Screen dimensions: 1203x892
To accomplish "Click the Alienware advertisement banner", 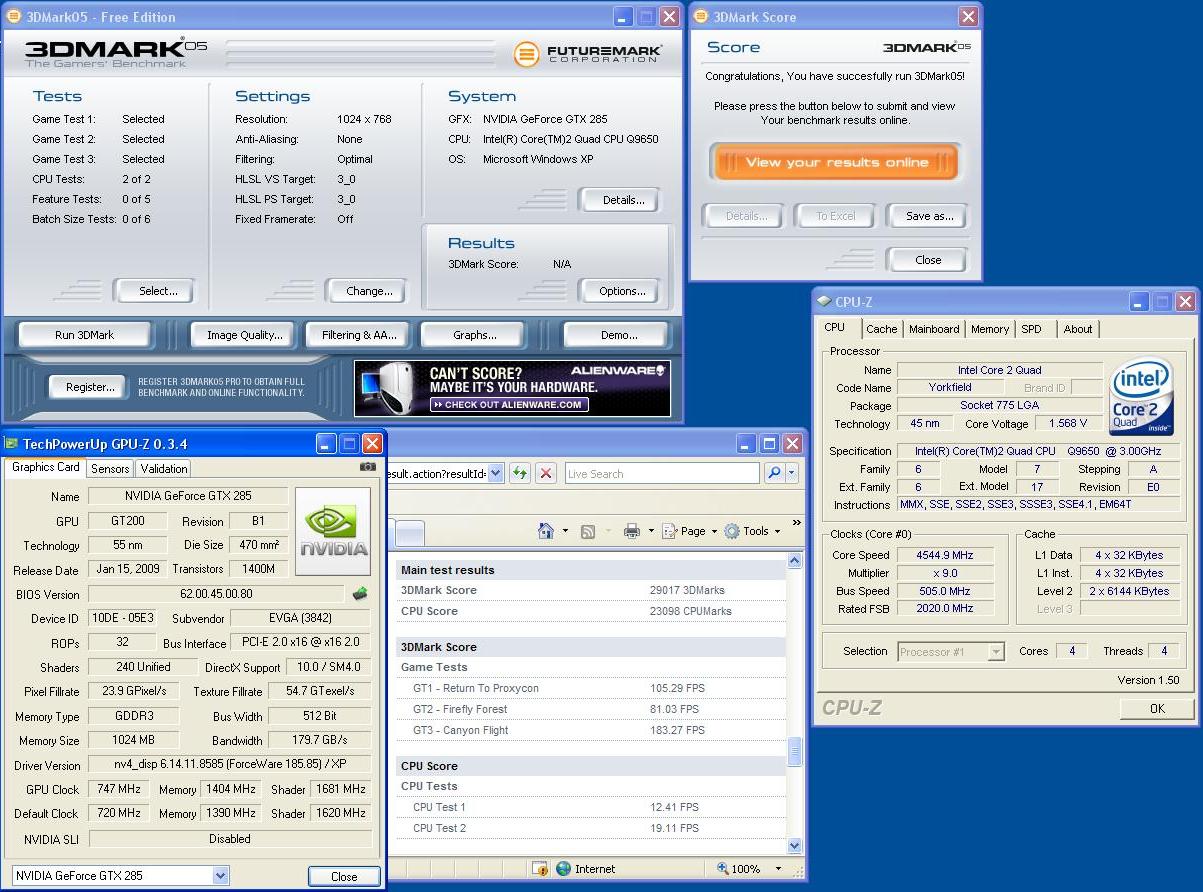I will [512, 389].
